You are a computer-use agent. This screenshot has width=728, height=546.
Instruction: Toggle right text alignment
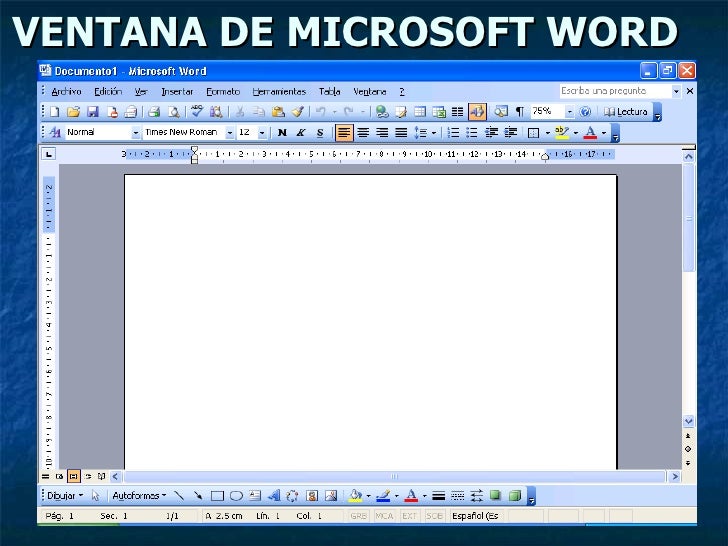click(x=382, y=133)
